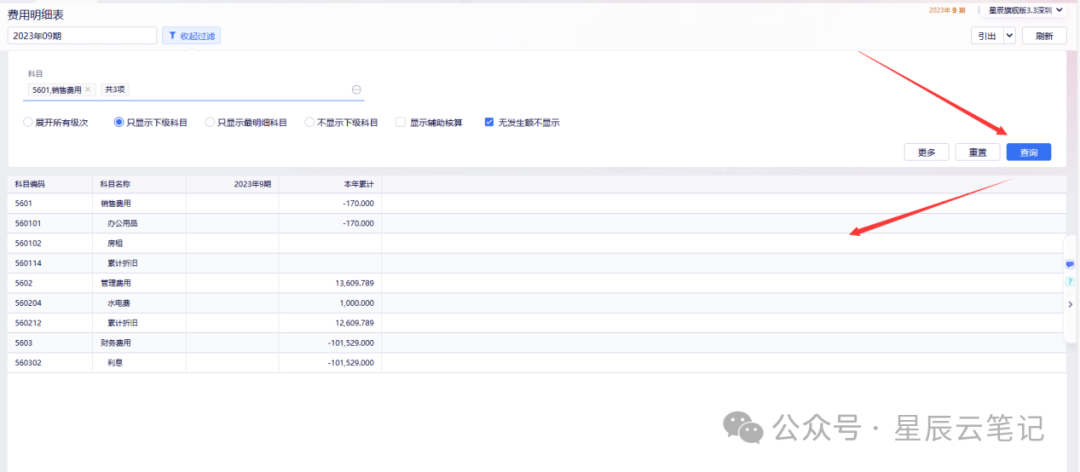Viewport: 1080px width, 472px height.
Task: Click the 2023年9期 indicator in top bar
Action: [x=948, y=10]
